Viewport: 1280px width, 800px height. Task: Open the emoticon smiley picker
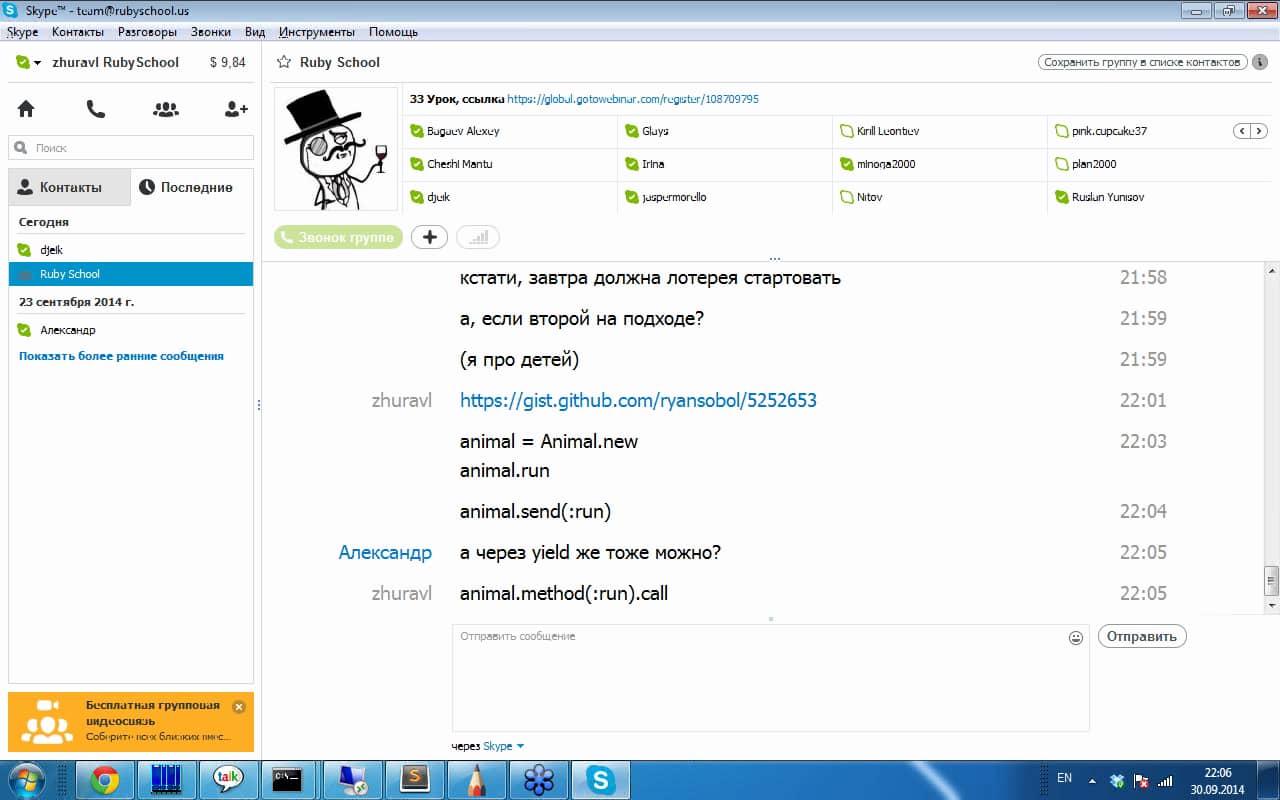(1076, 637)
